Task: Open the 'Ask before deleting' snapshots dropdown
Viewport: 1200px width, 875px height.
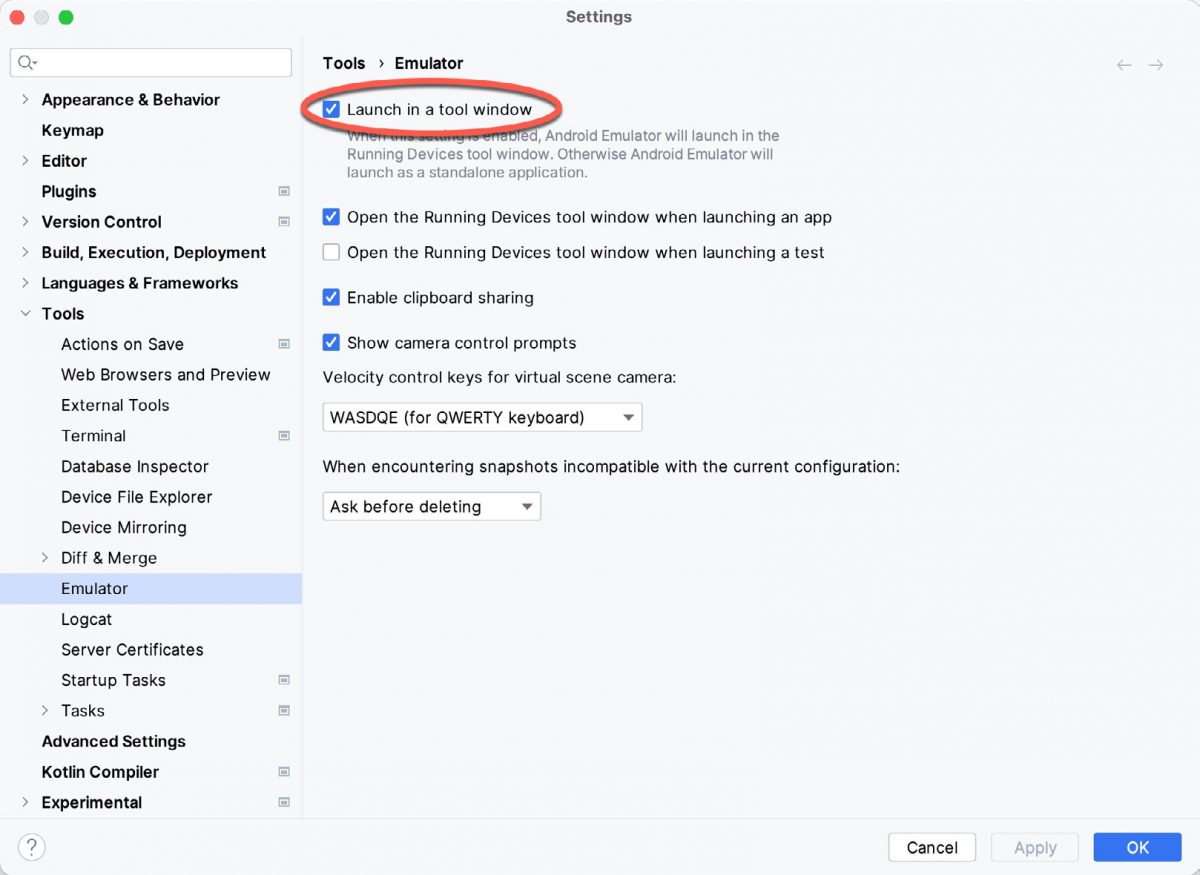Action: [x=528, y=506]
